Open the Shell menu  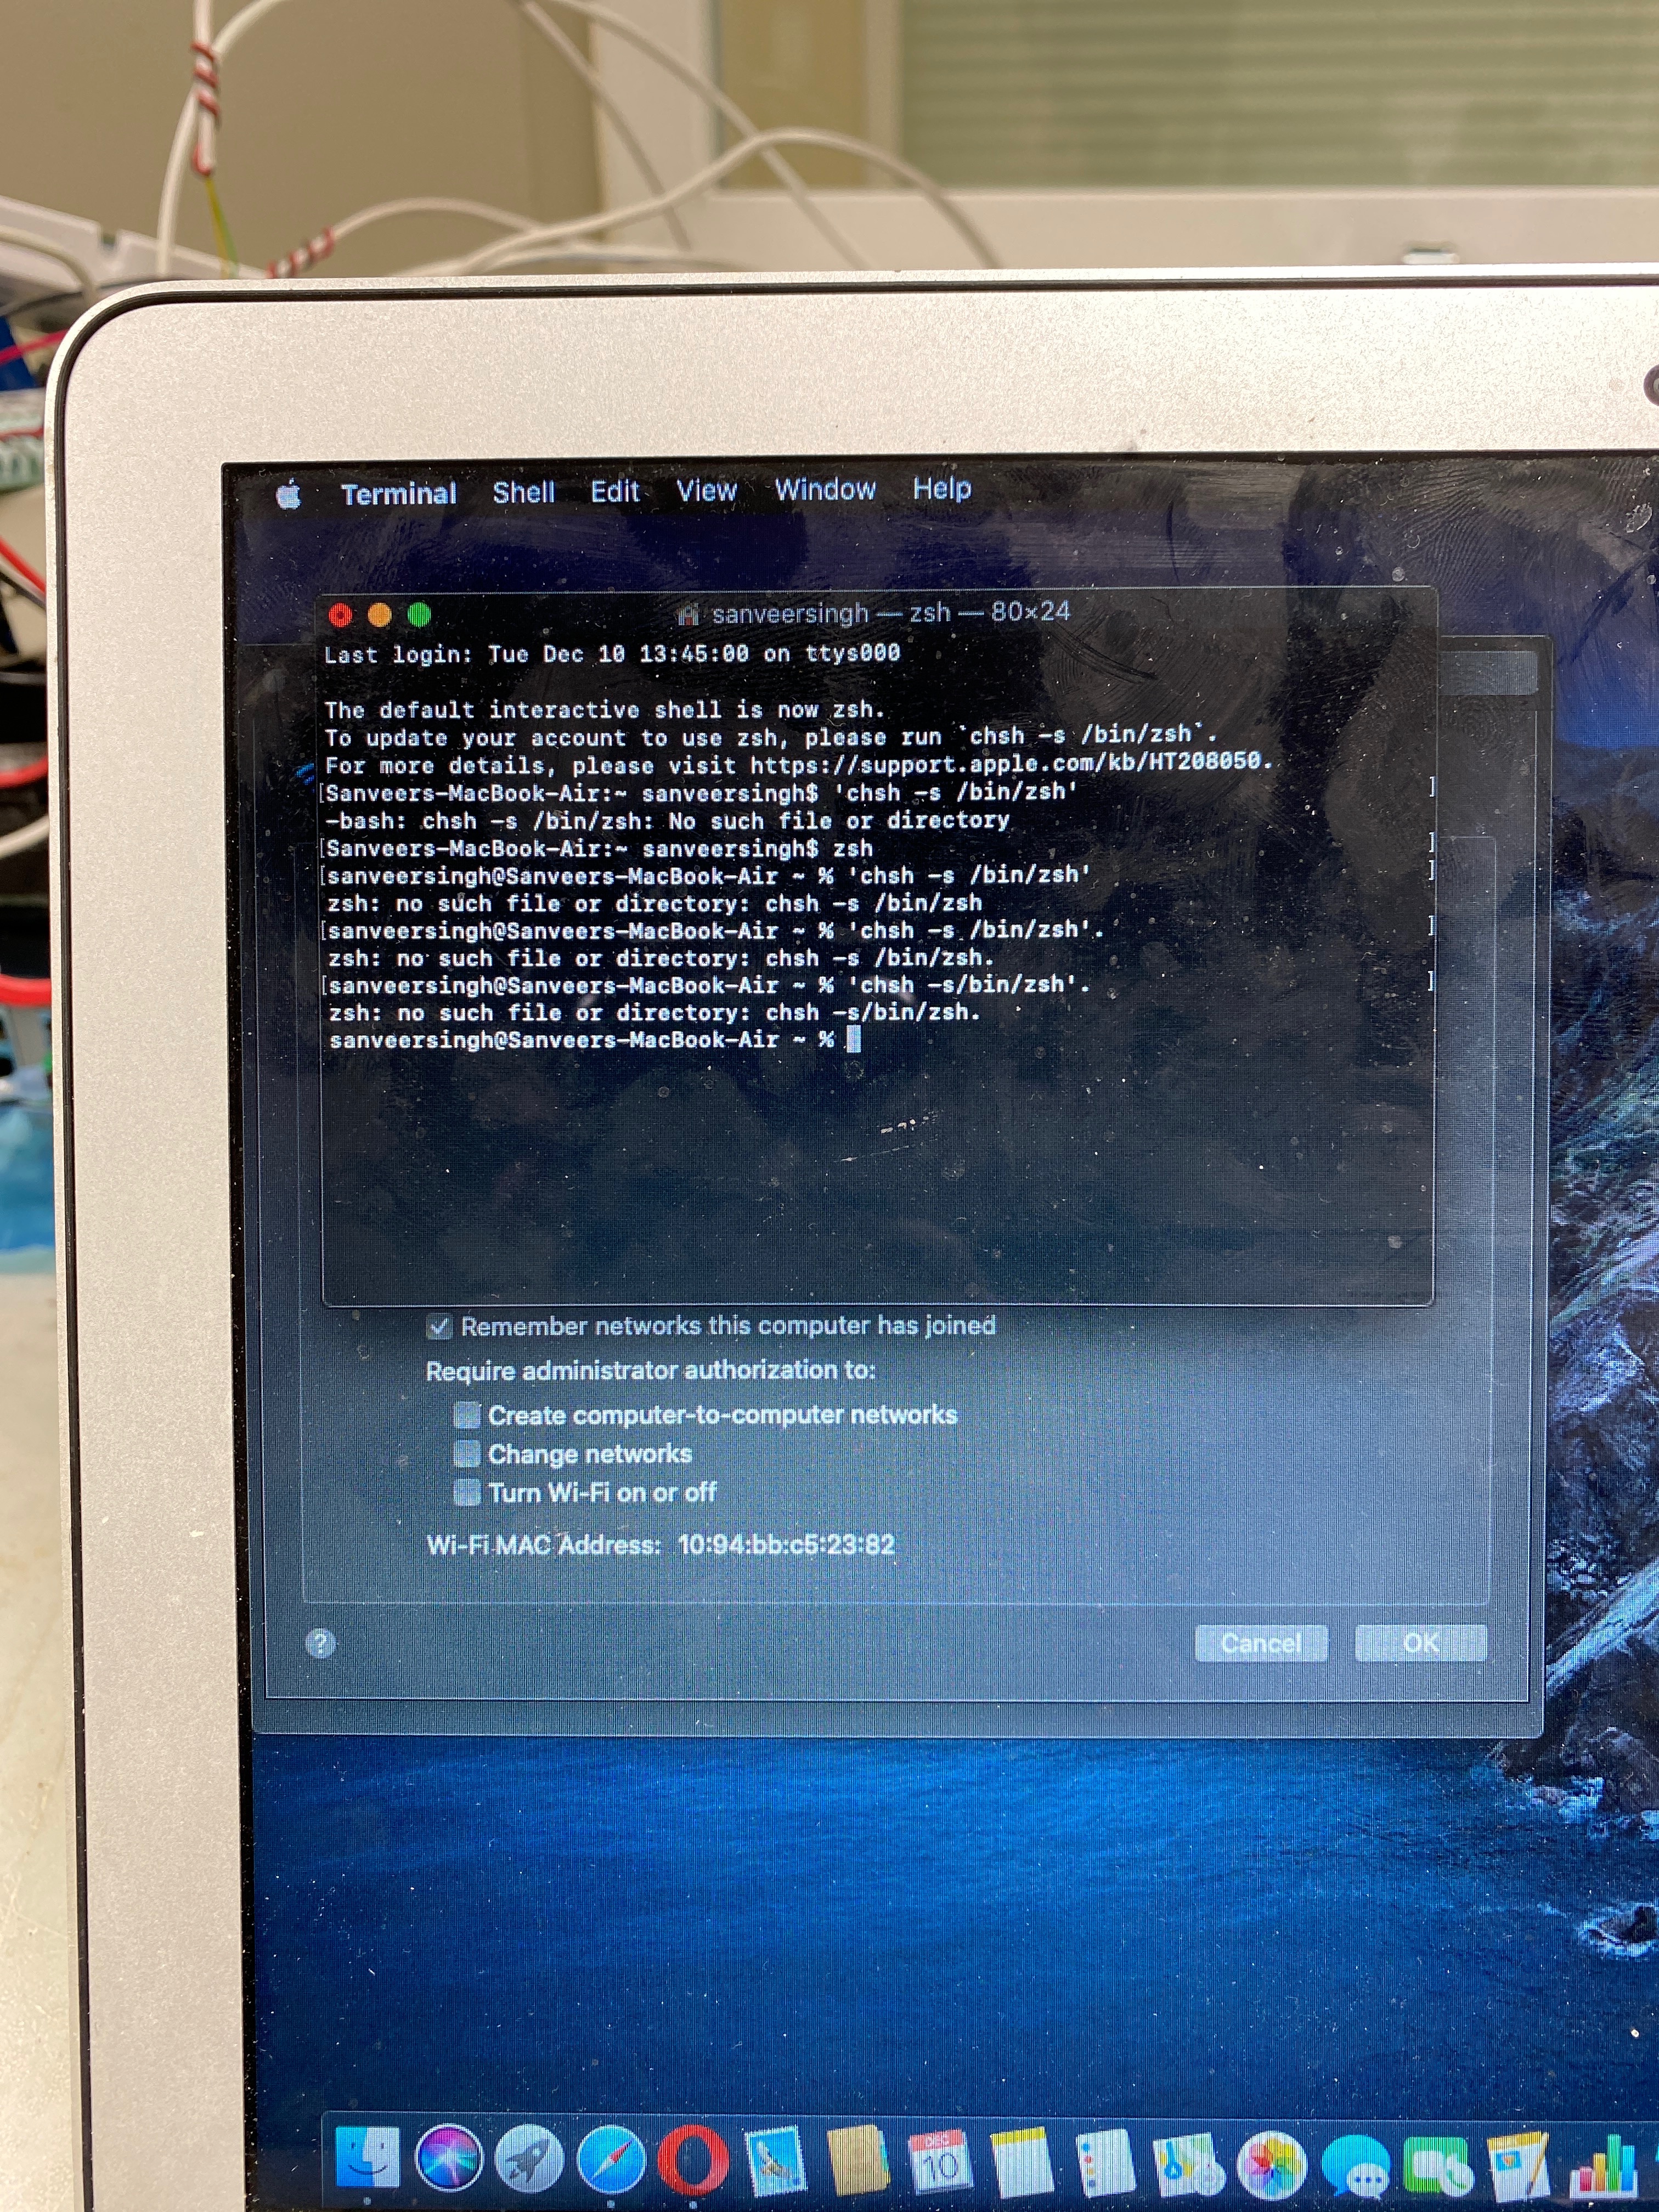click(523, 492)
